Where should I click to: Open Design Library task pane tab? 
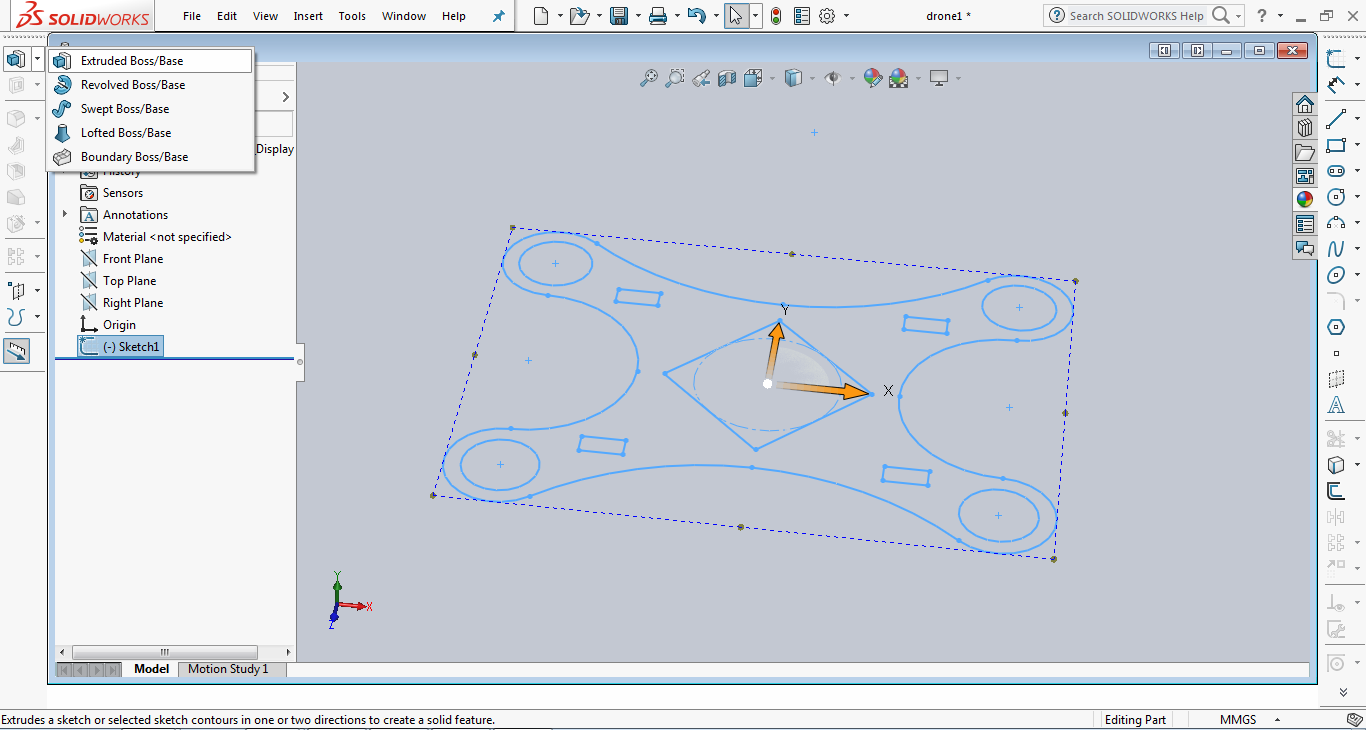click(1305, 128)
